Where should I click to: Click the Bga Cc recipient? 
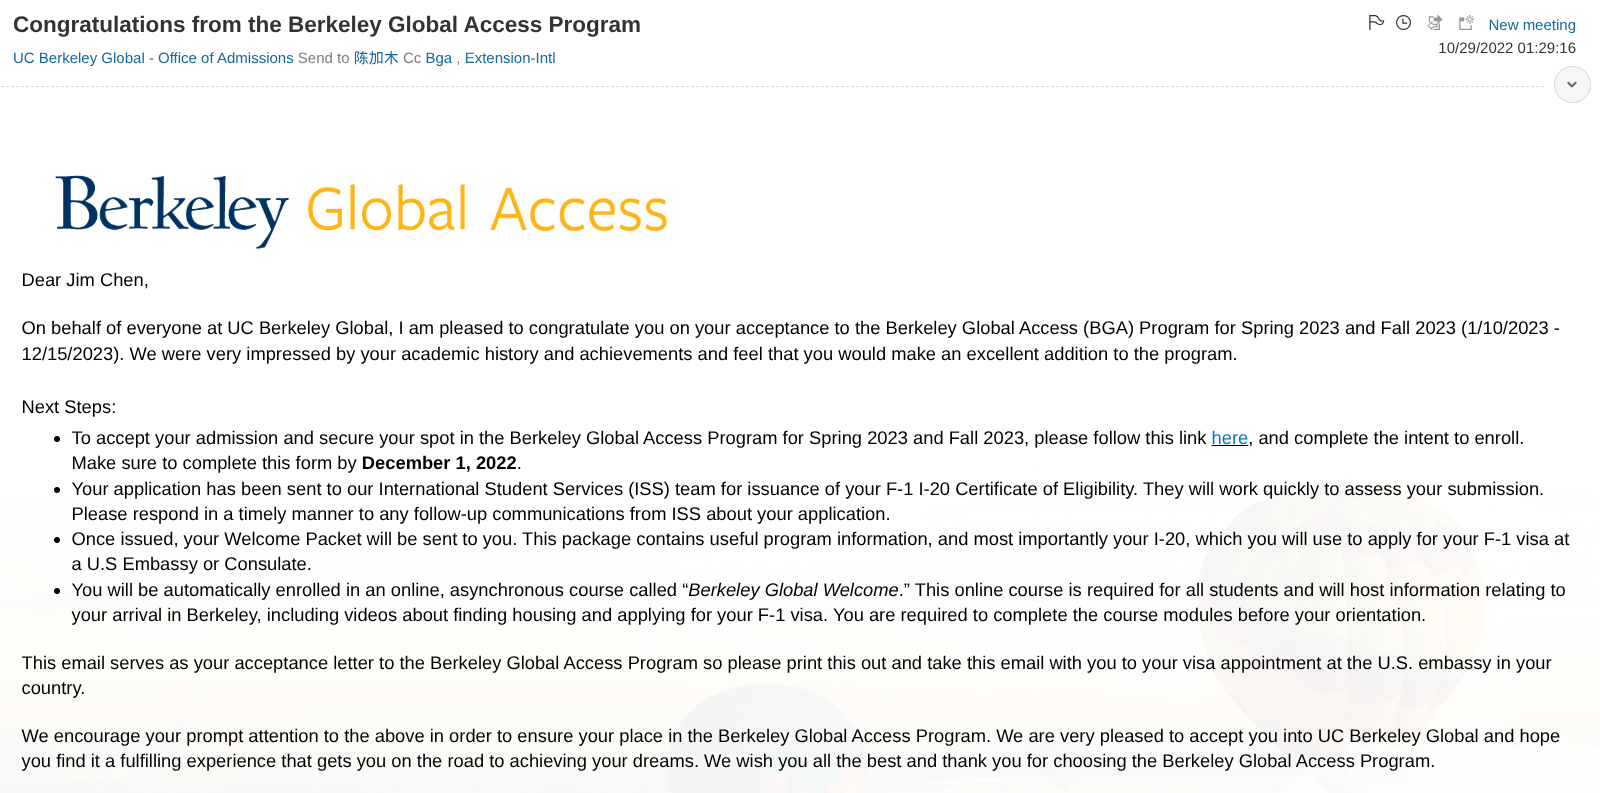438,58
